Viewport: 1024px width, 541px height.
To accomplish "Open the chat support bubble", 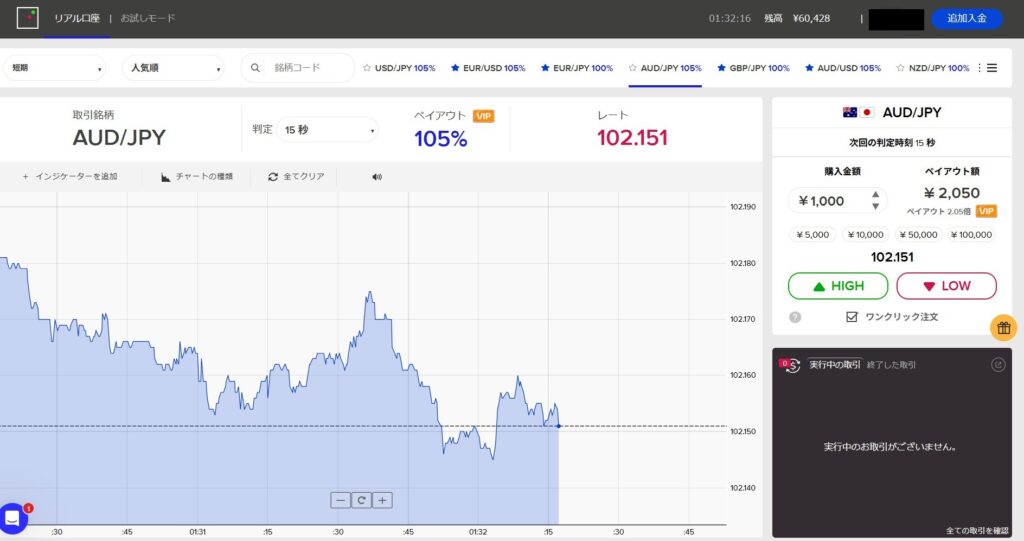I will [13, 517].
